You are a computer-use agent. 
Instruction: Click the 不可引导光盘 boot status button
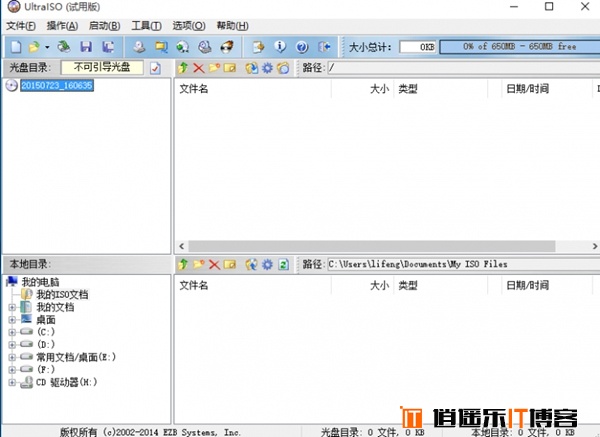[102, 67]
